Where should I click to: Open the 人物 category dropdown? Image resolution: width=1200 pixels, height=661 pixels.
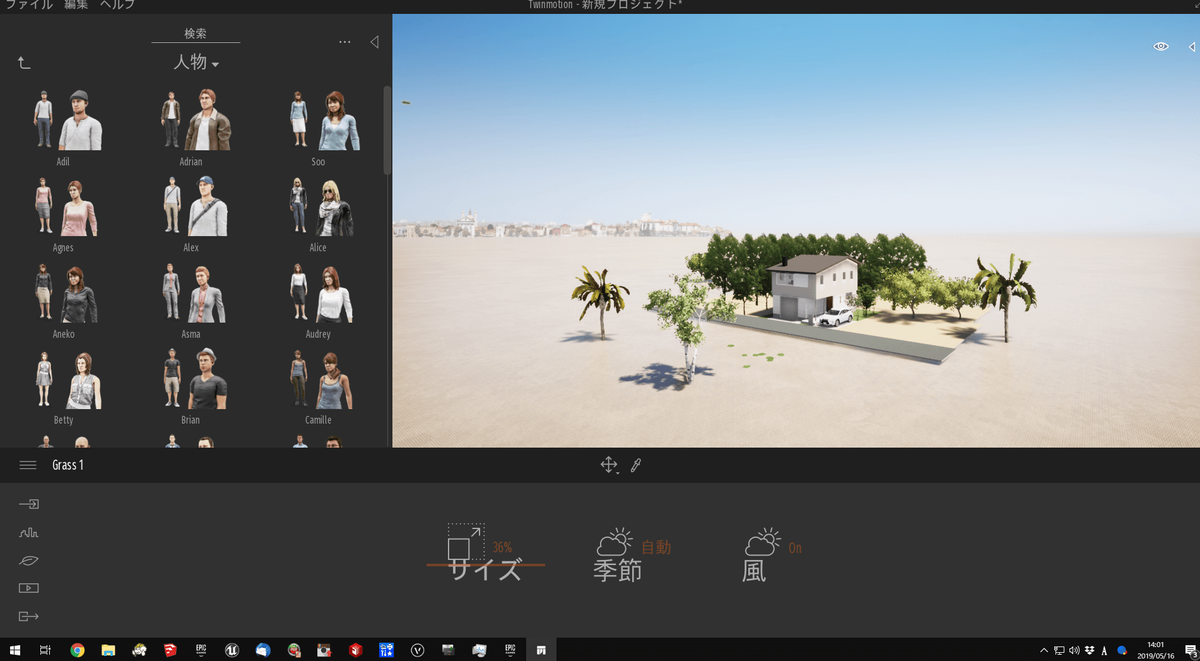[x=196, y=63]
